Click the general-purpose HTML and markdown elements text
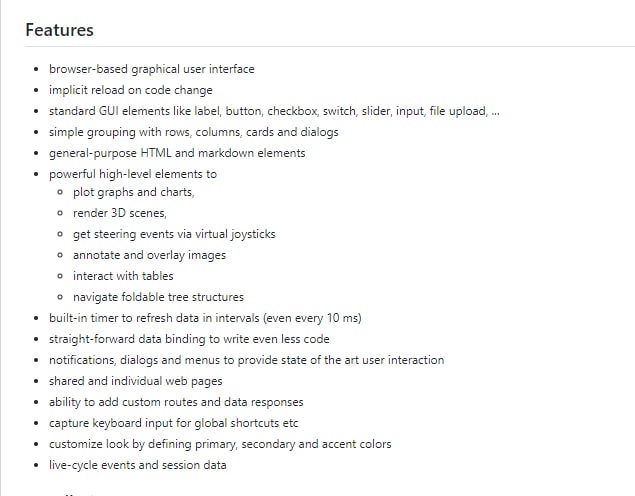Screen dimensions: 635x496 click(x=177, y=153)
